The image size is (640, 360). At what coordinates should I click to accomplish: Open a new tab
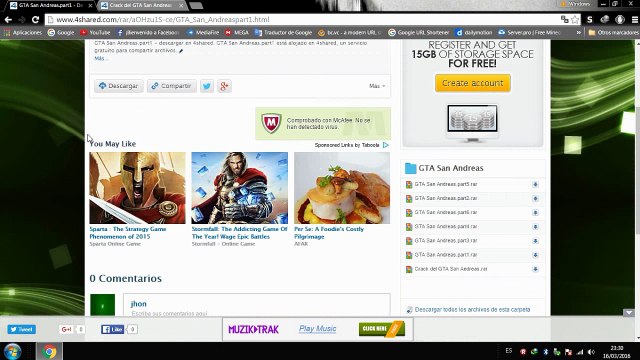196,5
